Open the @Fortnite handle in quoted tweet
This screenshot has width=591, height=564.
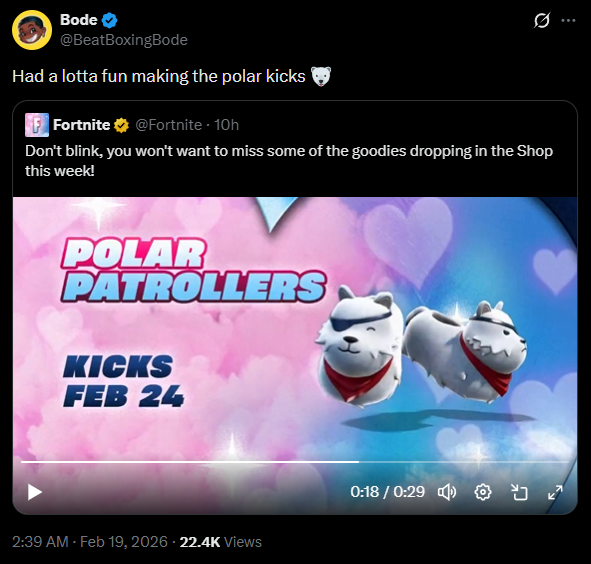pos(168,125)
